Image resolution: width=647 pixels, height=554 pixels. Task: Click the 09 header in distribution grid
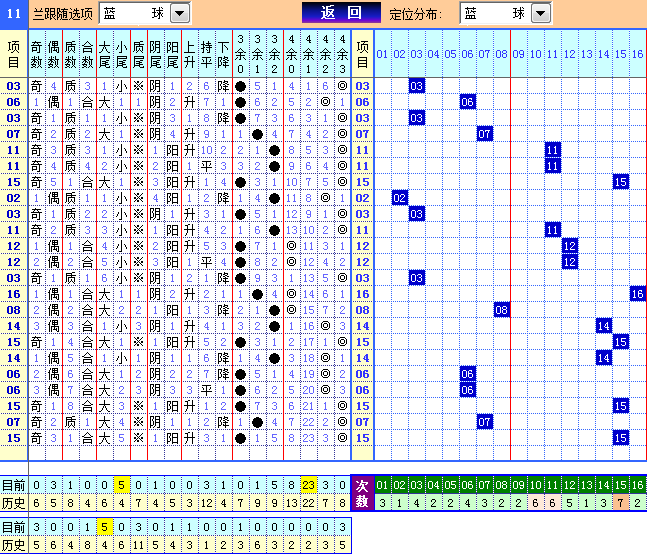[519, 54]
